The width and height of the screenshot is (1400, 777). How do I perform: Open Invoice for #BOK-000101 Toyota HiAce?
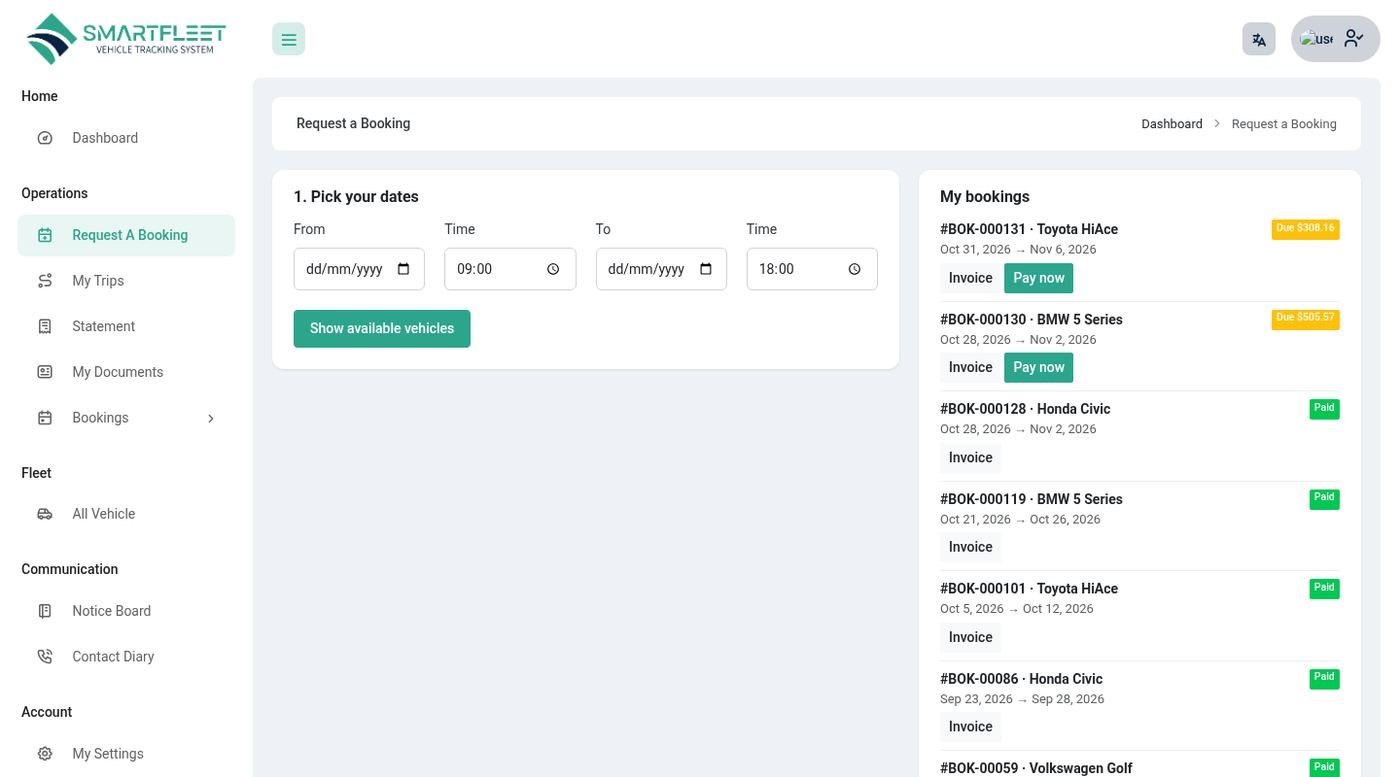(970, 637)
